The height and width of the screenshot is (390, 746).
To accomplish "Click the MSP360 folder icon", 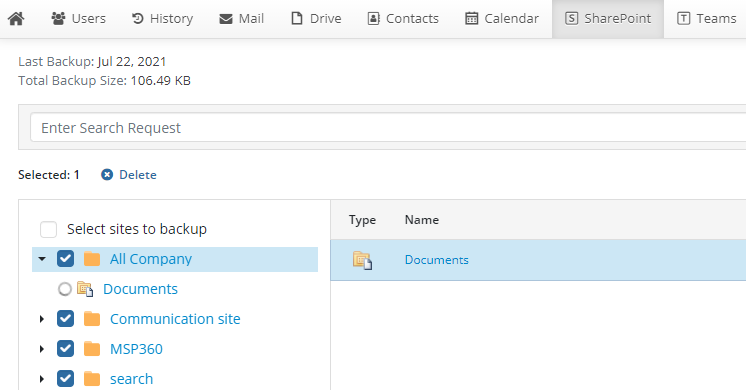I will (92, 349).
